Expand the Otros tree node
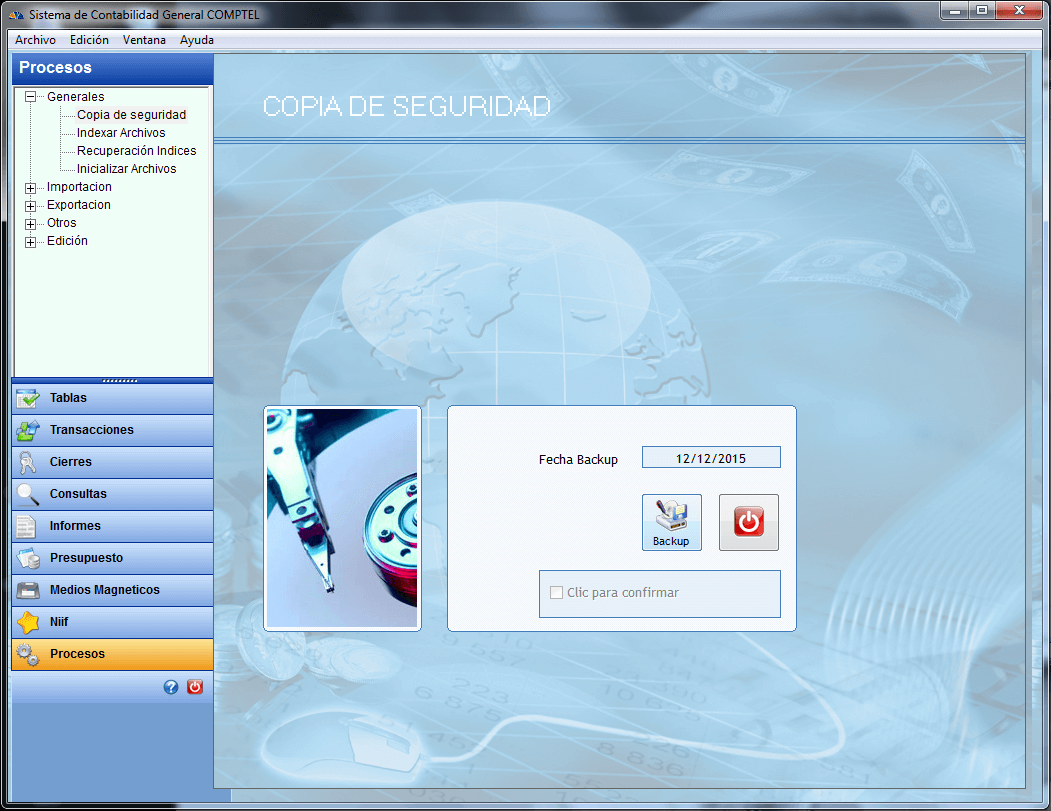Image resolution: width=1051 pixels, height=811 pixels. click(30, 225)
